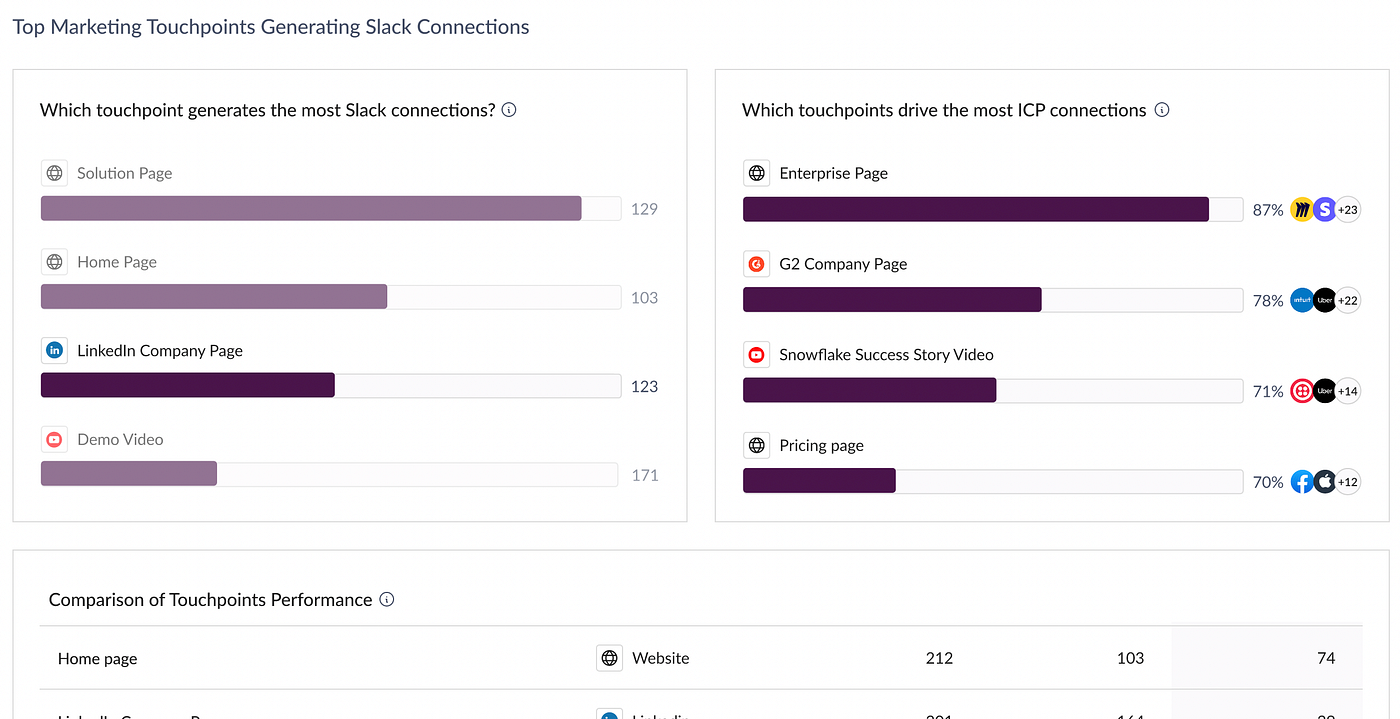Screen dimensions: 1400x719
Task: Click the Top Marketing Touchpoints heading
Action: [270, 27]
